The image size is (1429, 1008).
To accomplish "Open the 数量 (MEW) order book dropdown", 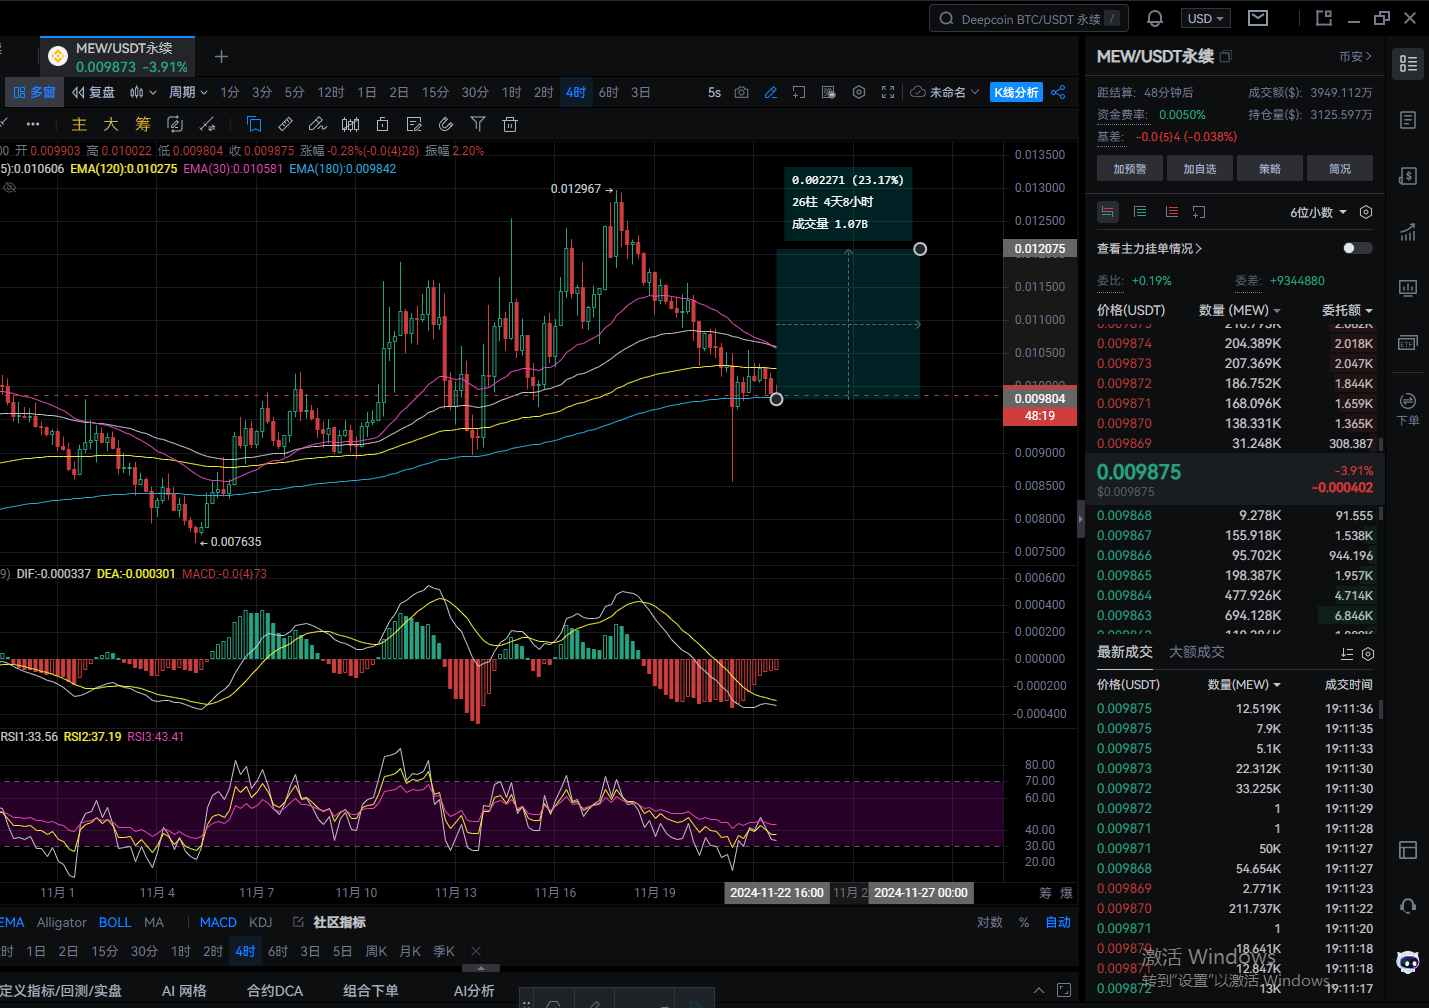I will 1240,310.
